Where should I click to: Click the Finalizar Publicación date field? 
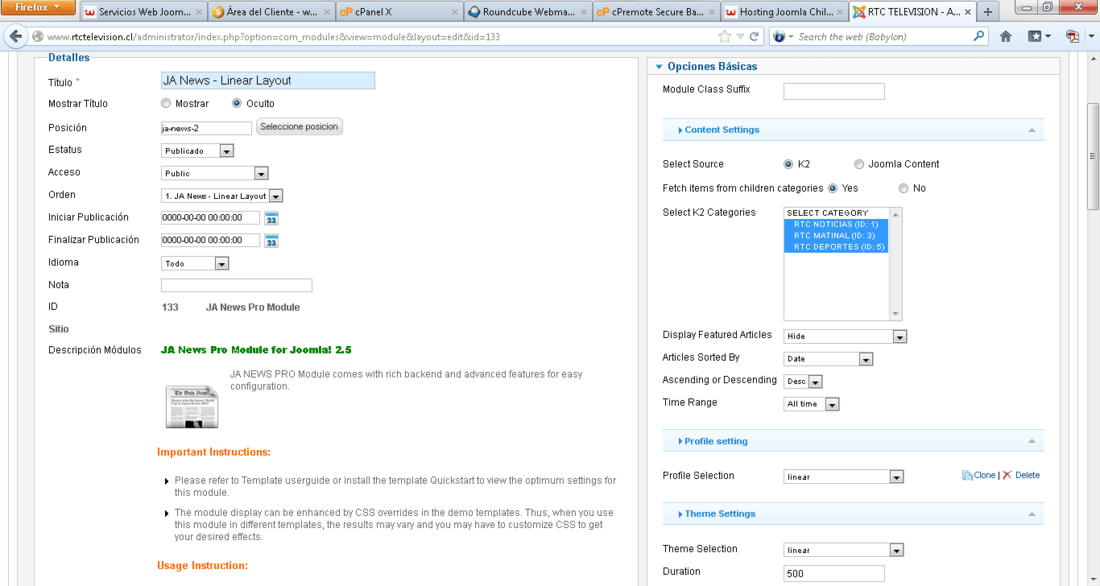210,241
